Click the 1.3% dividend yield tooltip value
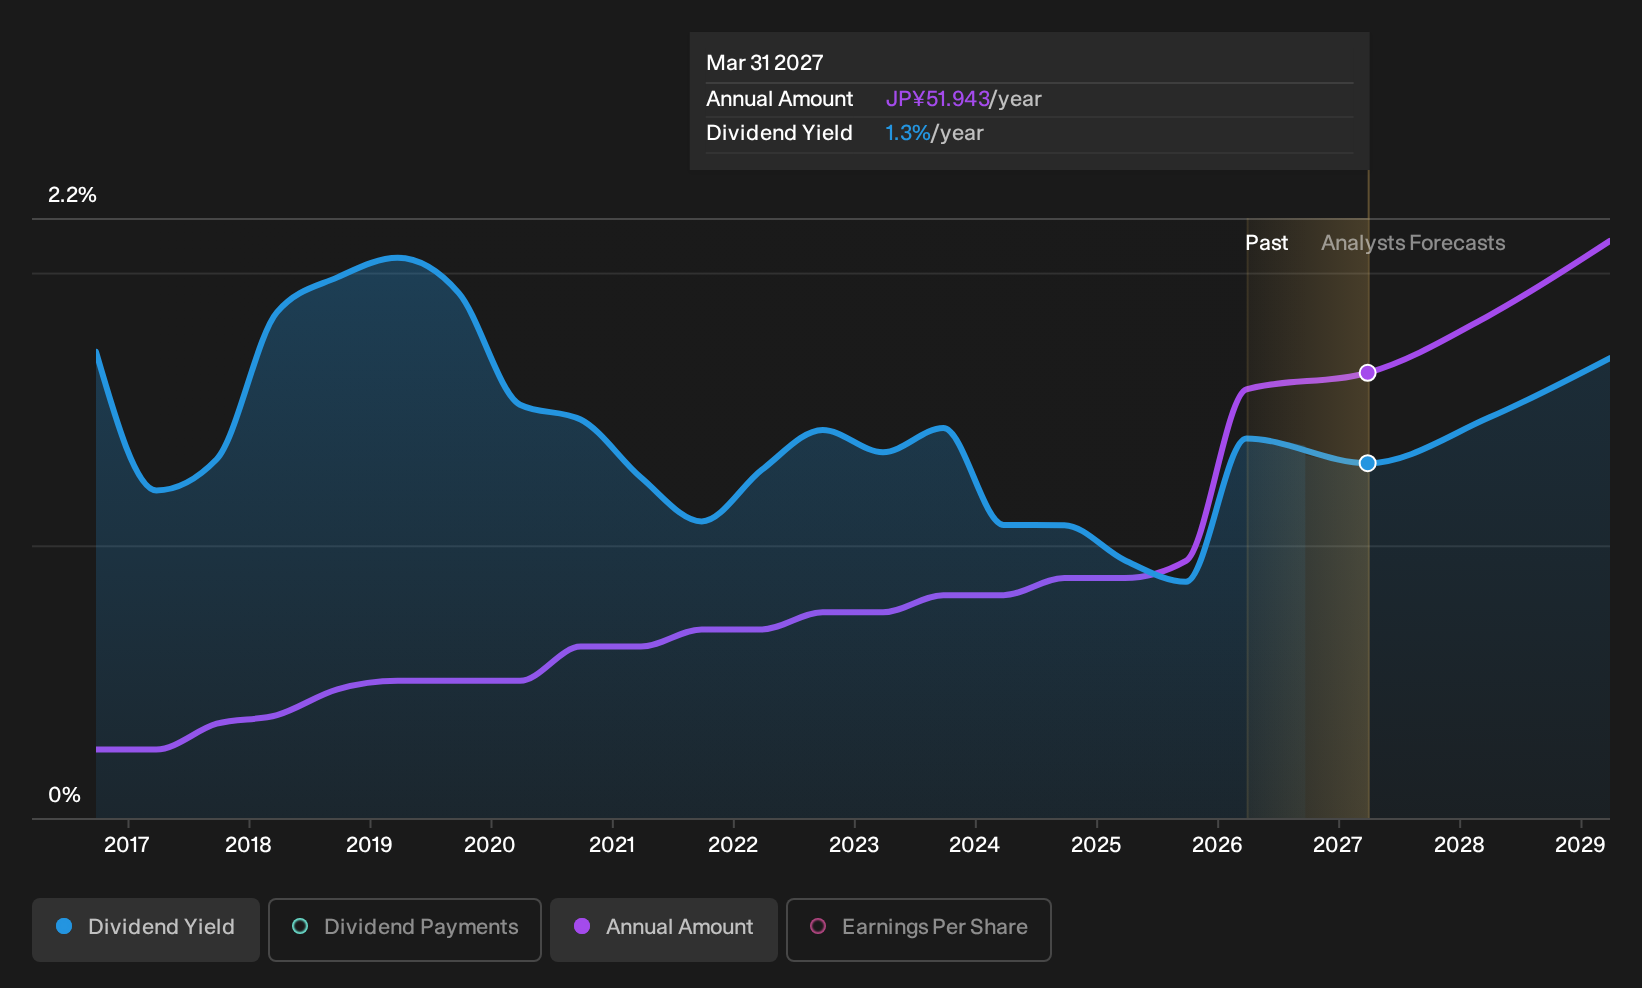1642x988 pixels. 908,133
